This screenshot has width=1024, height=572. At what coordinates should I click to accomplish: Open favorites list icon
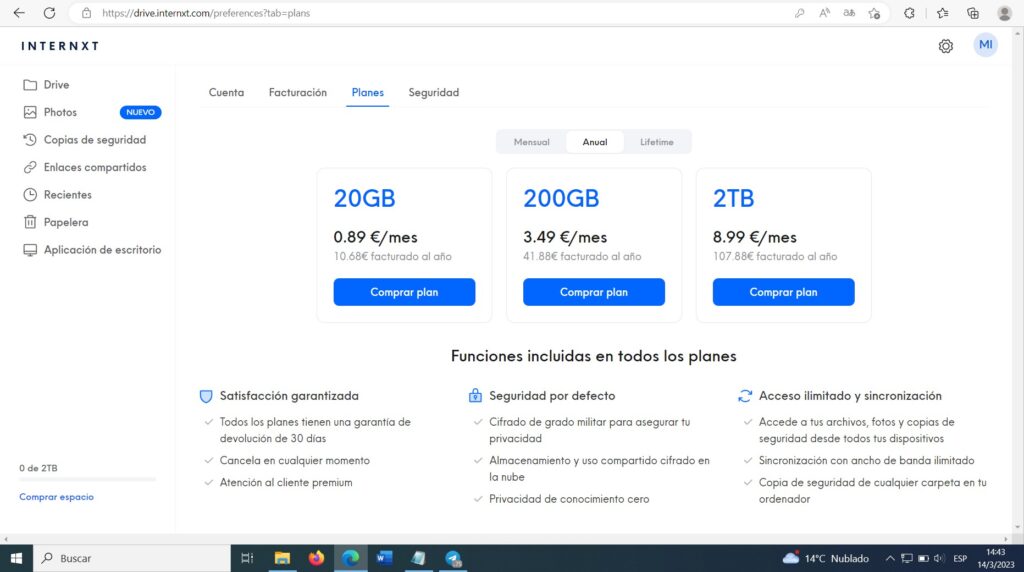point(942,12)
